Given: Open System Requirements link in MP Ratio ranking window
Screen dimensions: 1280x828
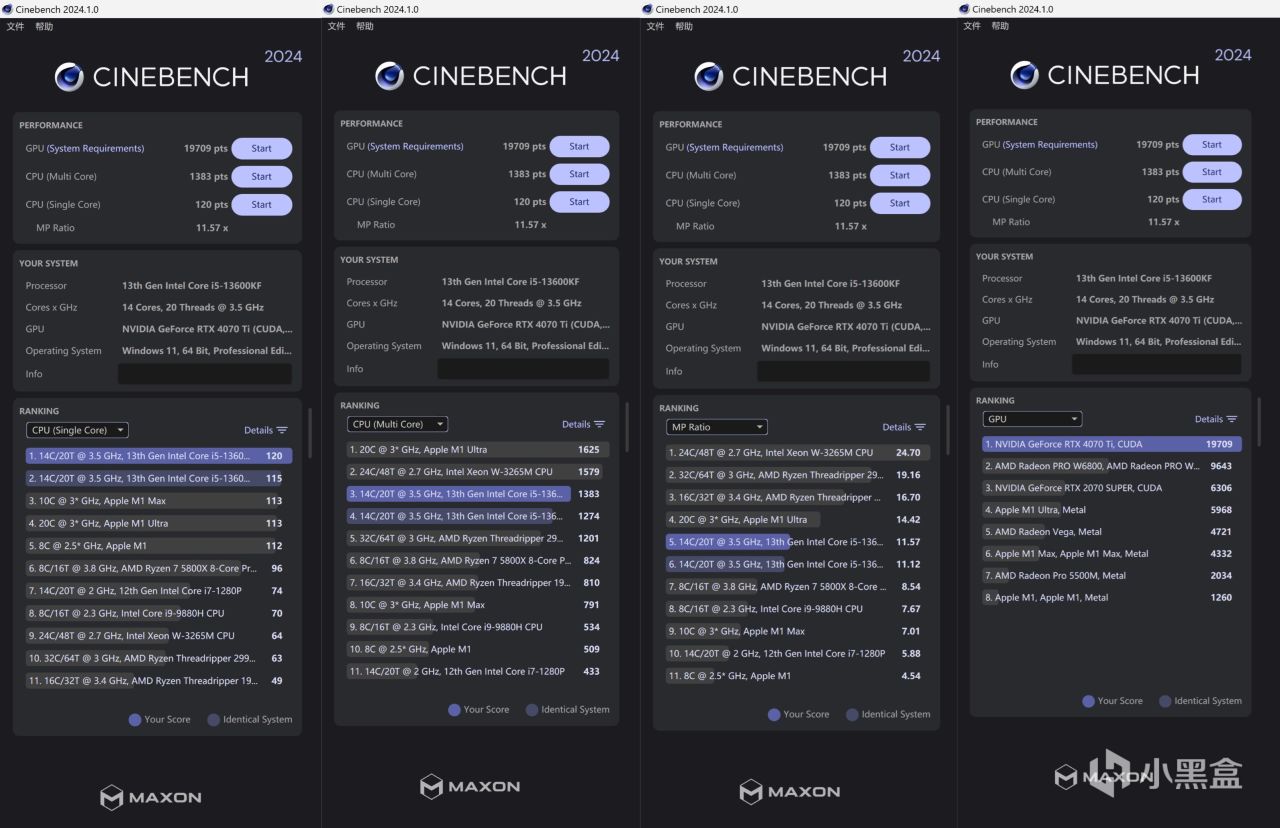Looking at the screenshot, I should (735, 148).
